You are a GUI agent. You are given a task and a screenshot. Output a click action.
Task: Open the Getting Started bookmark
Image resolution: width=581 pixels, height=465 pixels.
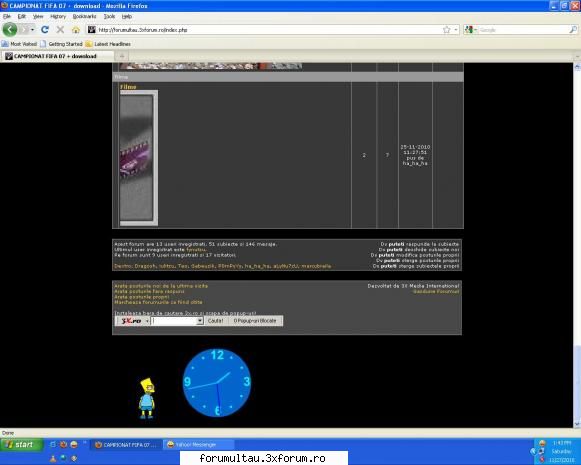tap(61, 44)
